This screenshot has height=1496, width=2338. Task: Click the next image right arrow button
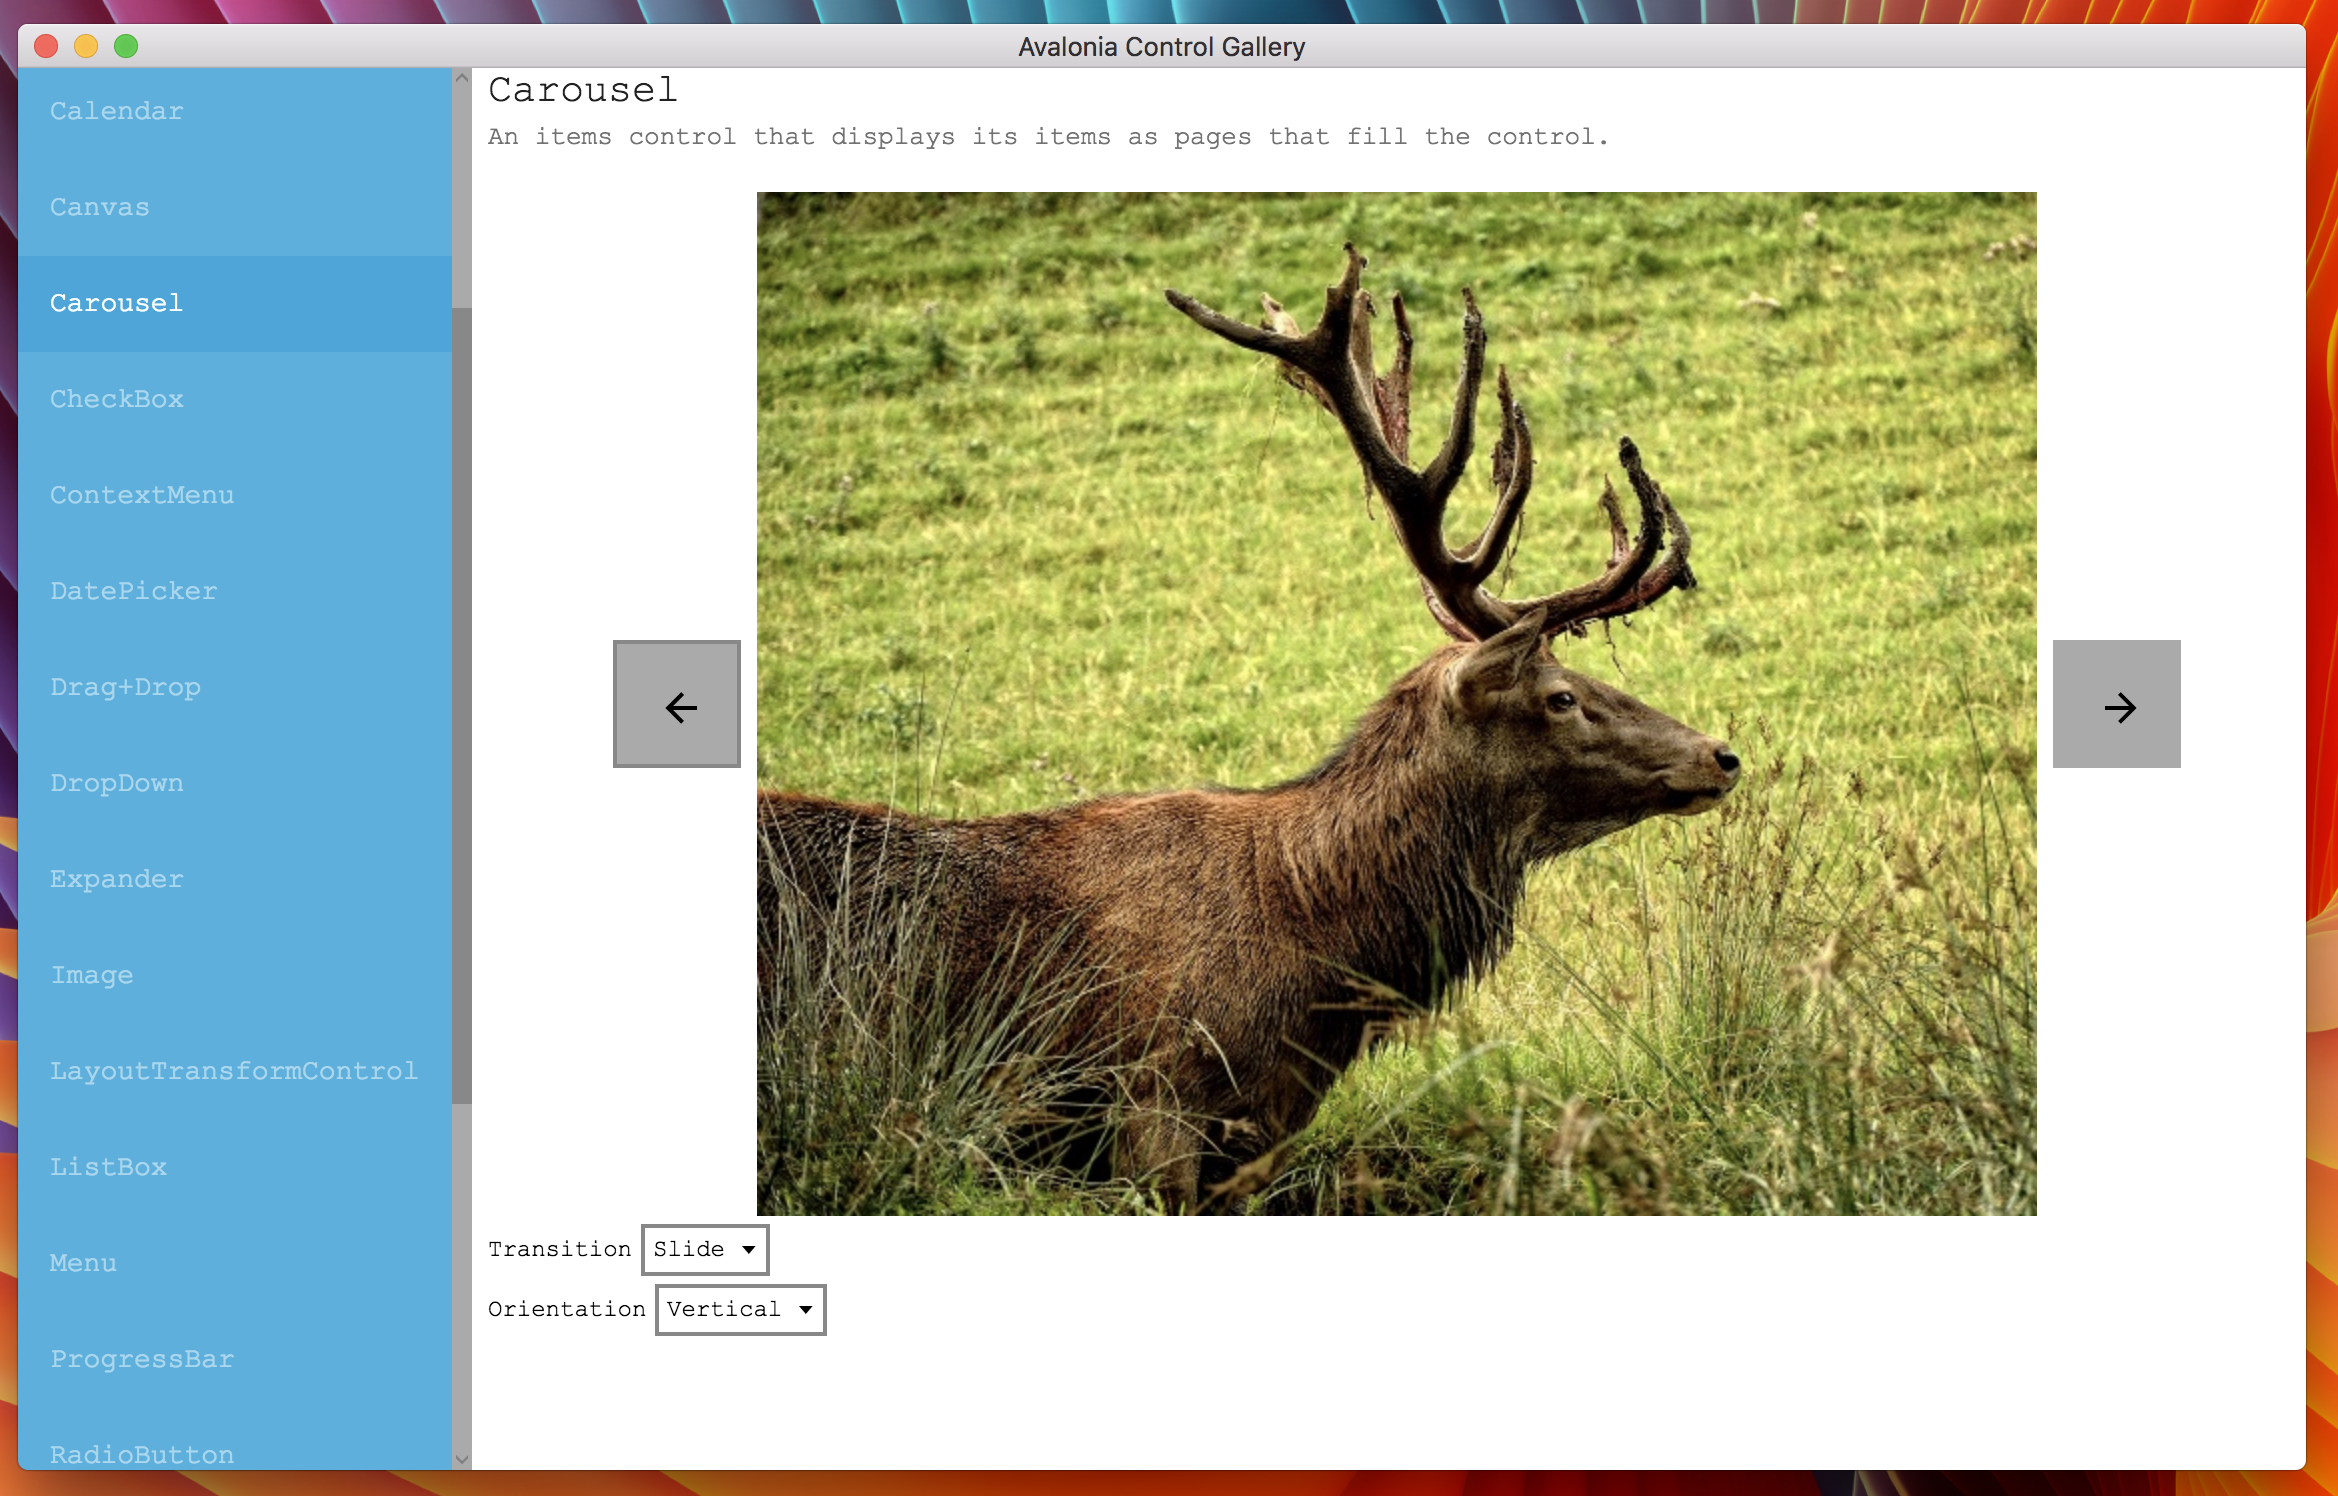pyautogui.click(x=2116, y=704)
